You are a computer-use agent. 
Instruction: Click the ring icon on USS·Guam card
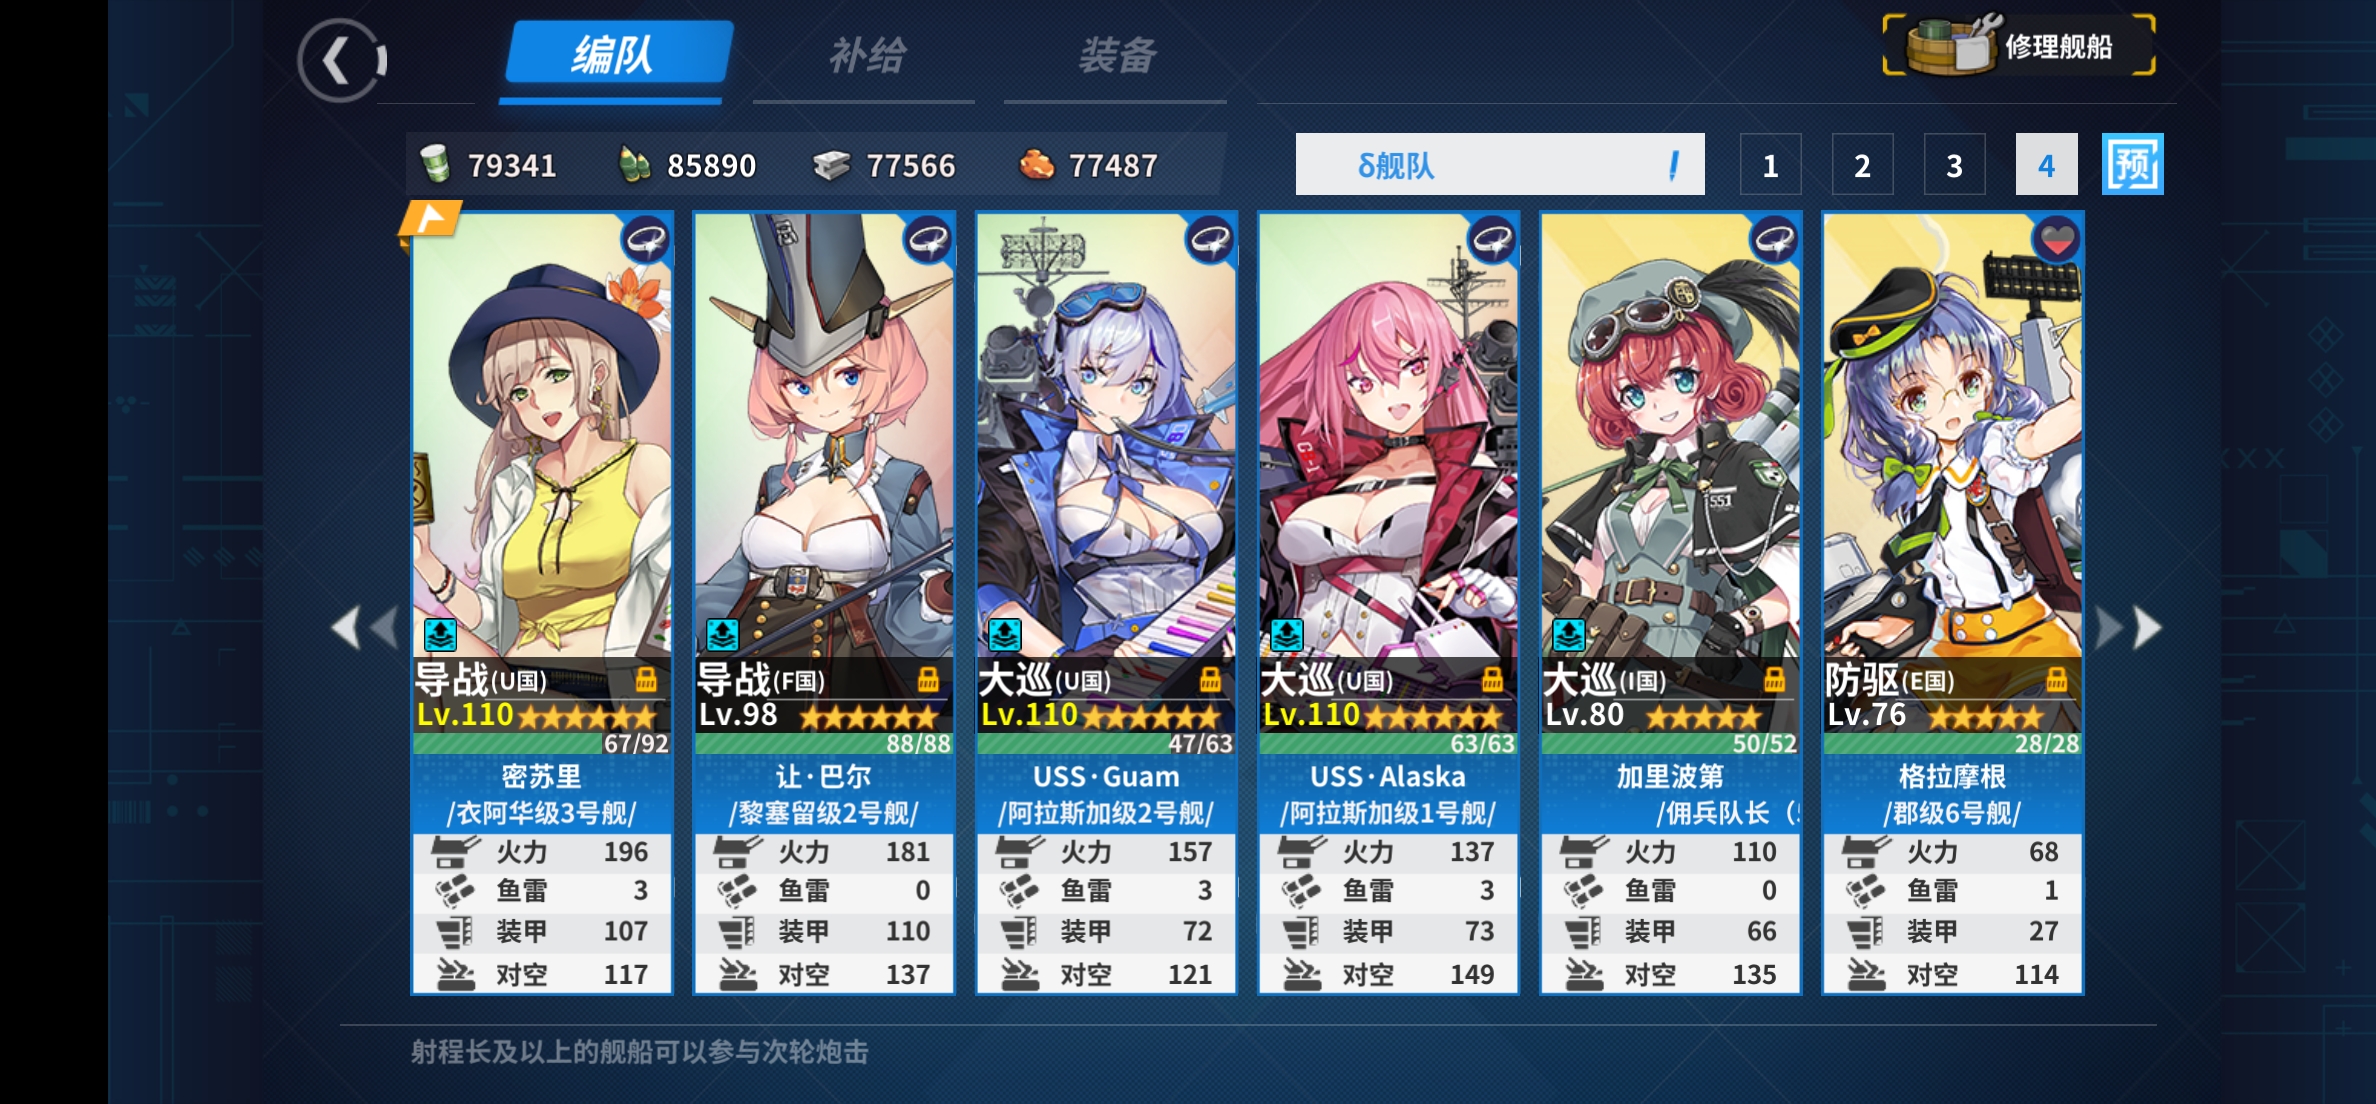coord(1210,240)
